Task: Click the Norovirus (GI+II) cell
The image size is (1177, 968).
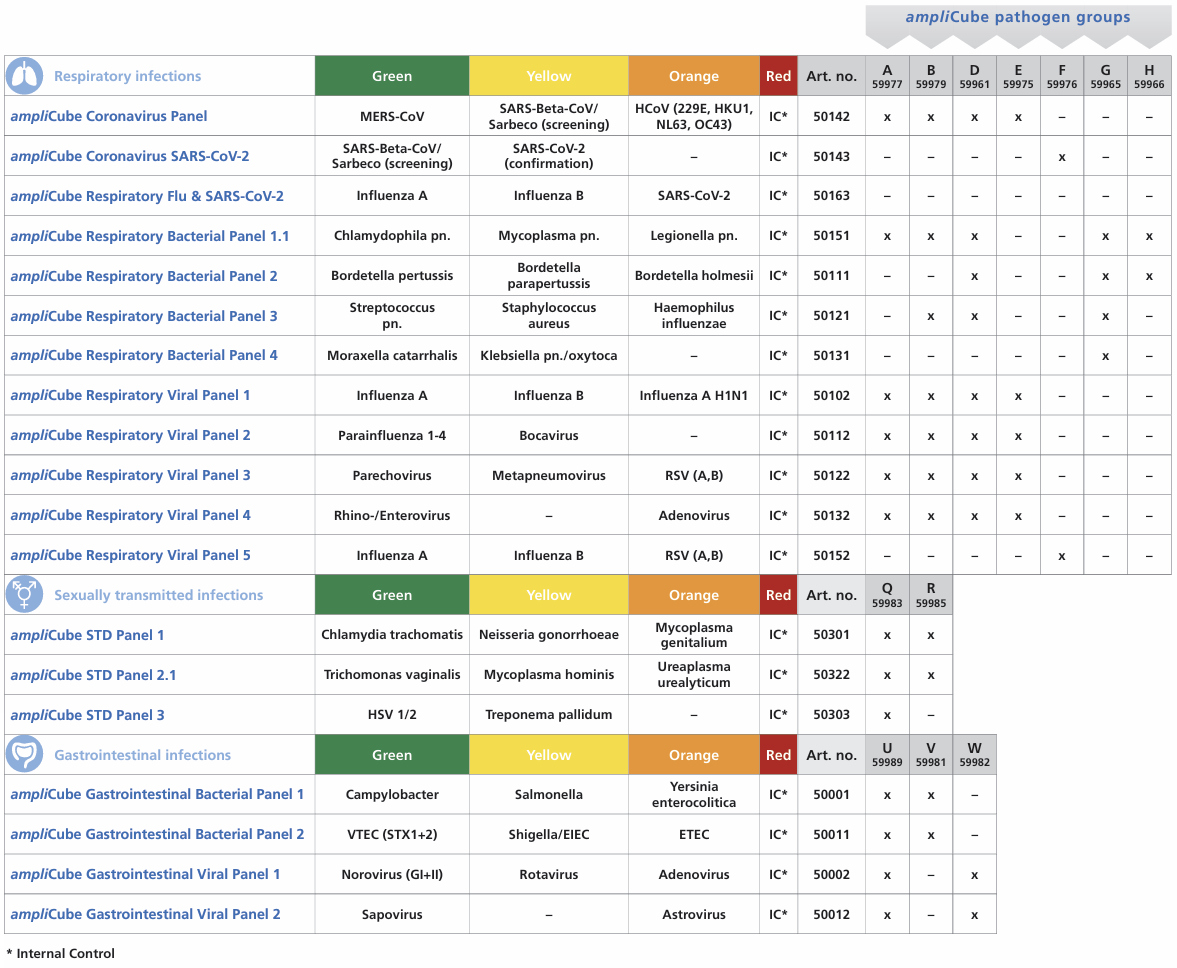Action: click(x=392, y=874)
